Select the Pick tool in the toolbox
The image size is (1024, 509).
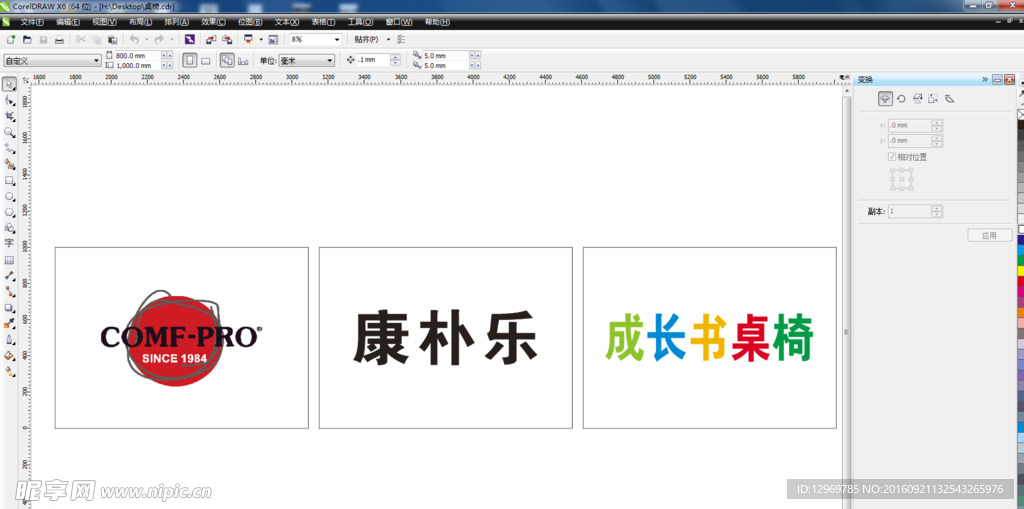[9, 85]
